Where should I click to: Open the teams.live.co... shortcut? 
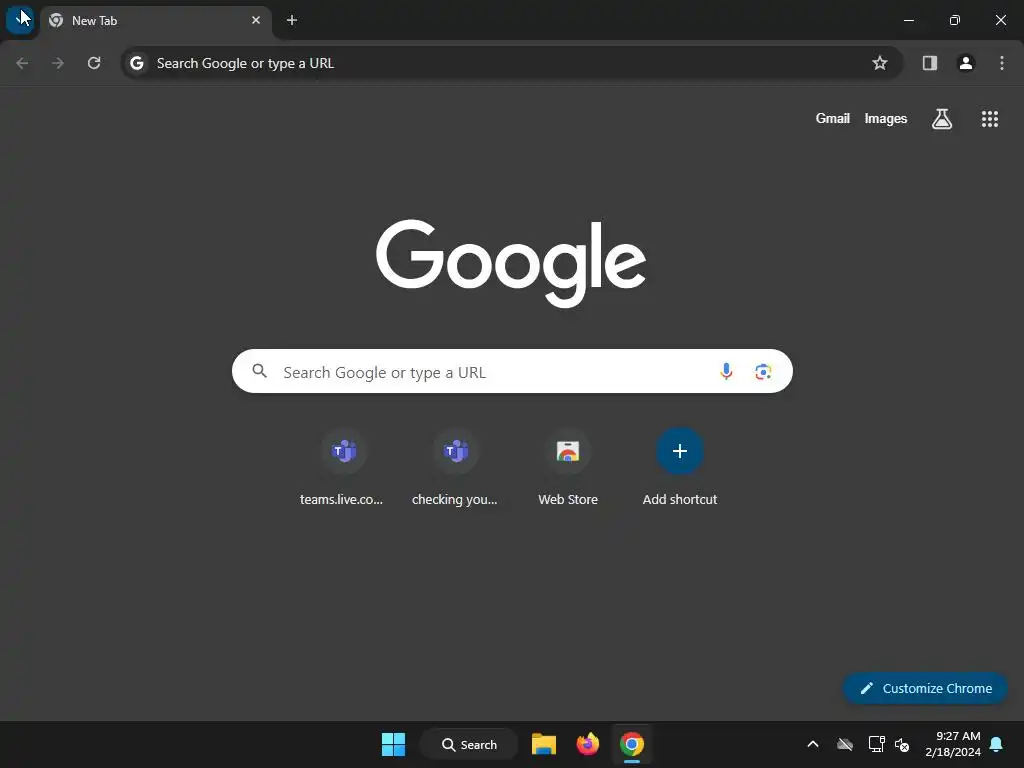tap(344, 468)
